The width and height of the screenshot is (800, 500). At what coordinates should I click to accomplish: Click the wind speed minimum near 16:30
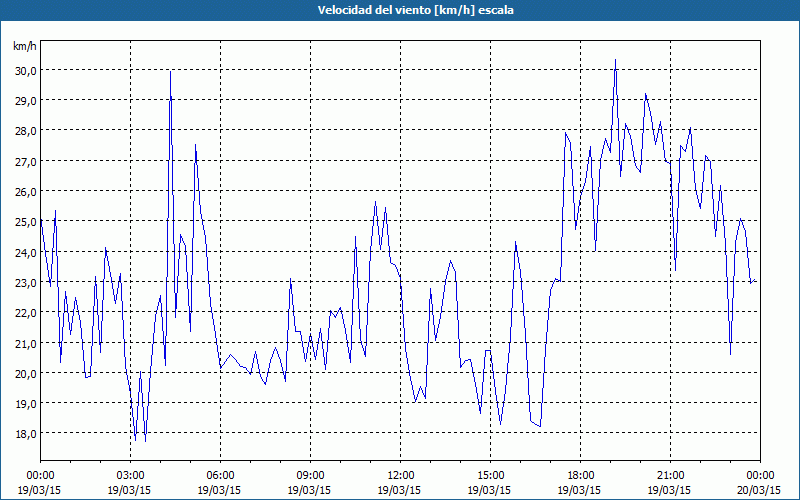click(540, 426)
